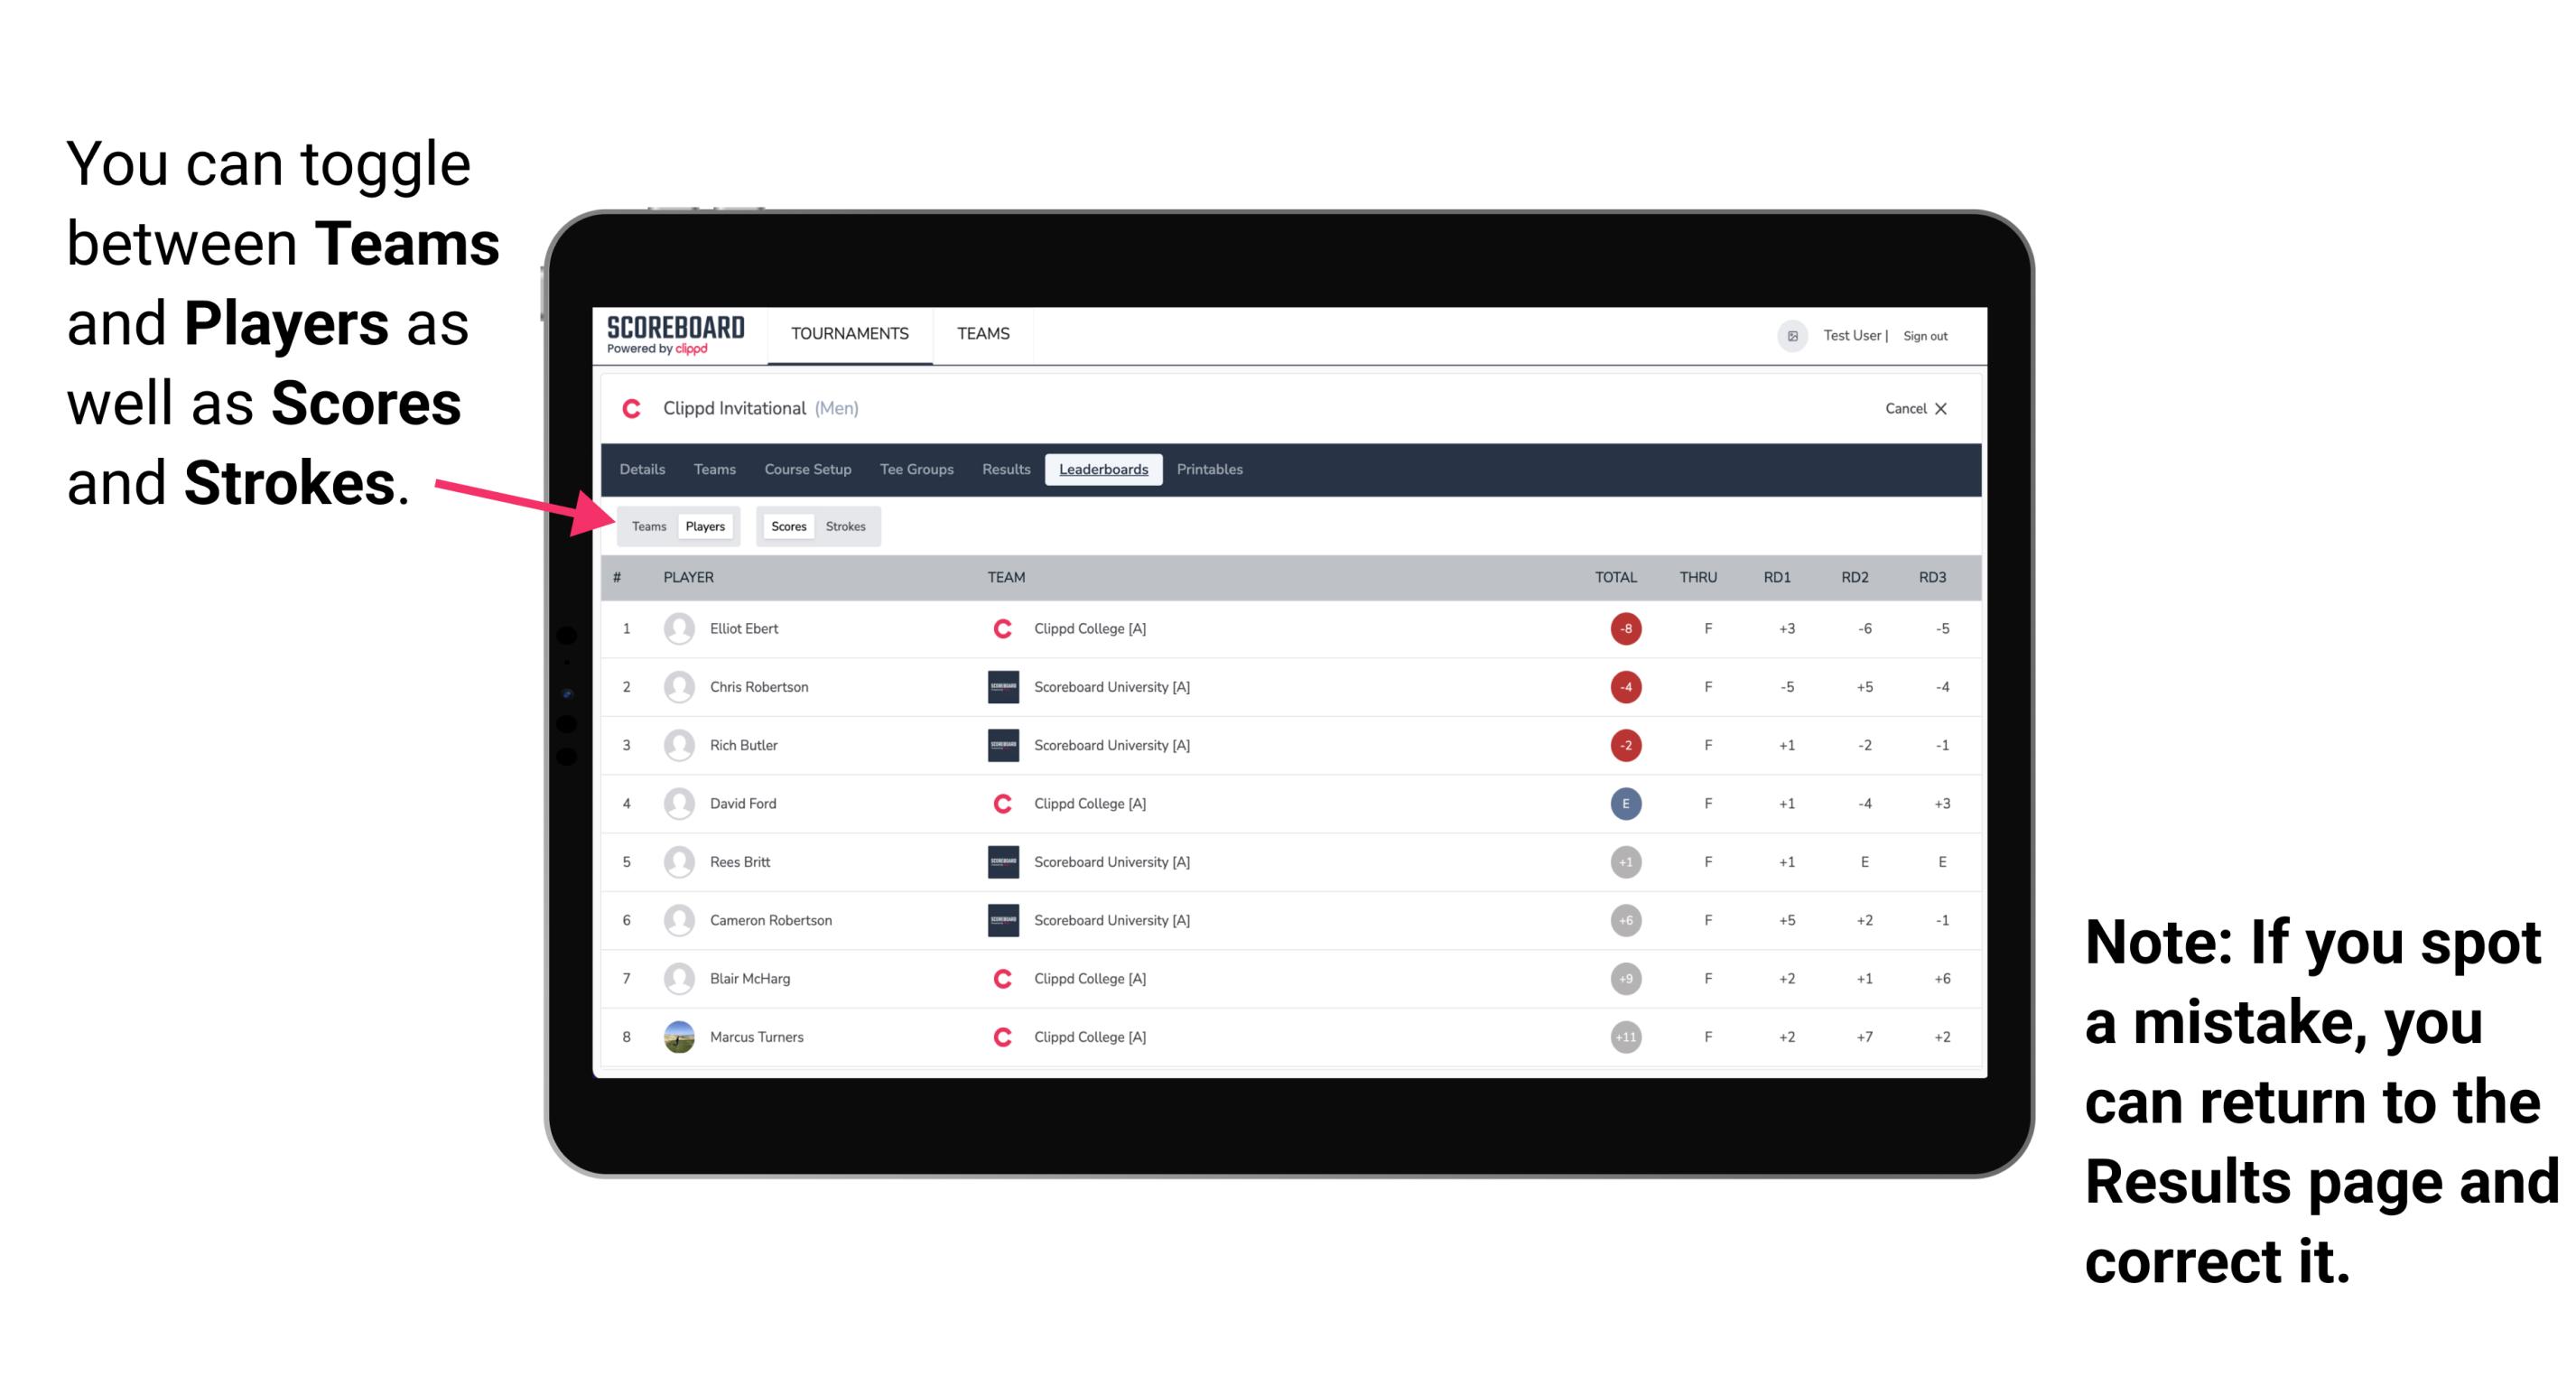Image resolution: width=2576 pixels, height=1386 pixels.
Task: Toggle to Players leaderboard view
Action: pos(704,524)
